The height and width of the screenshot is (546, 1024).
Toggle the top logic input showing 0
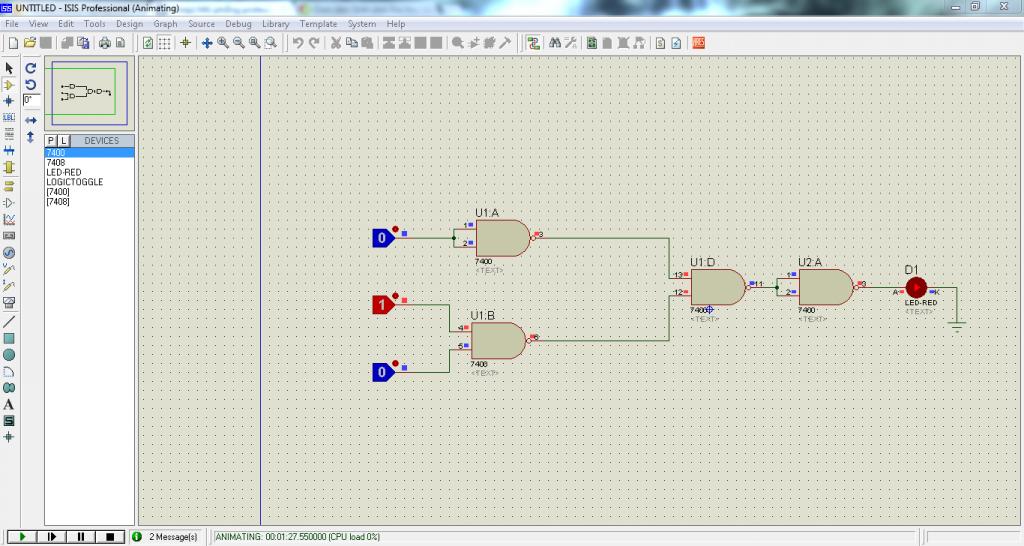381,238
